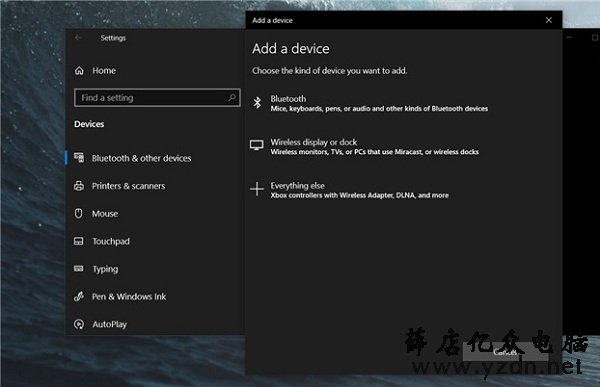Click the Pen & Windows Ink icon
The height and width of the screenshot is (387, 600).
(x=79, y=296)
